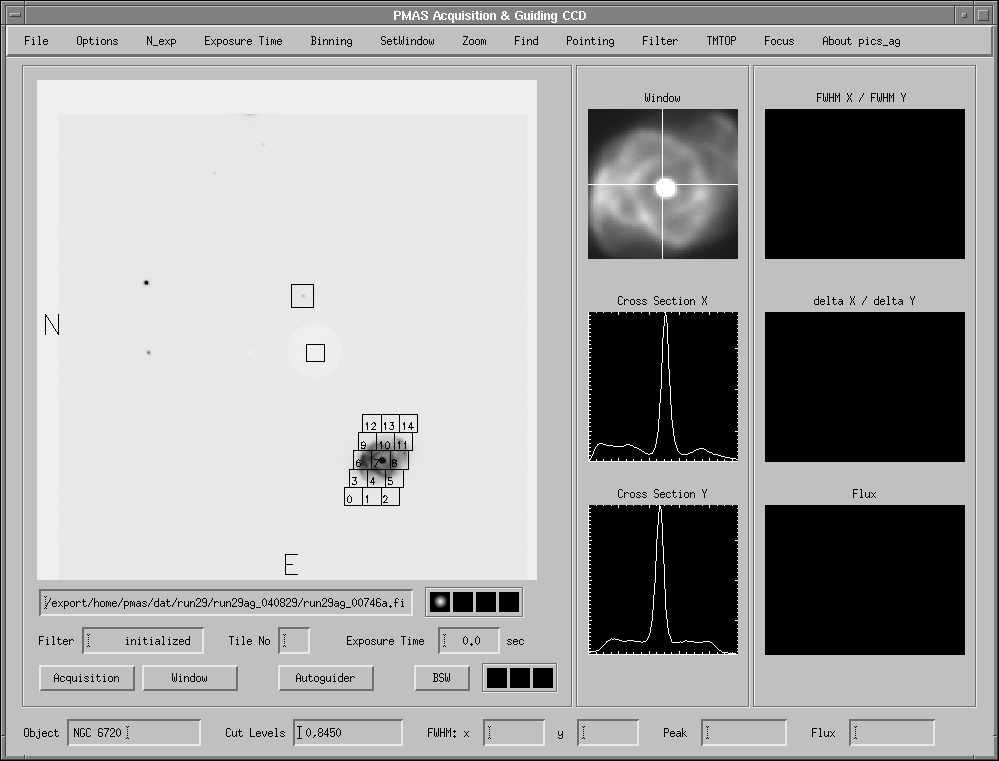Click the Acquisition button
Screen dimensions: 999x761
pyautogui.click(x=87, y=678)
